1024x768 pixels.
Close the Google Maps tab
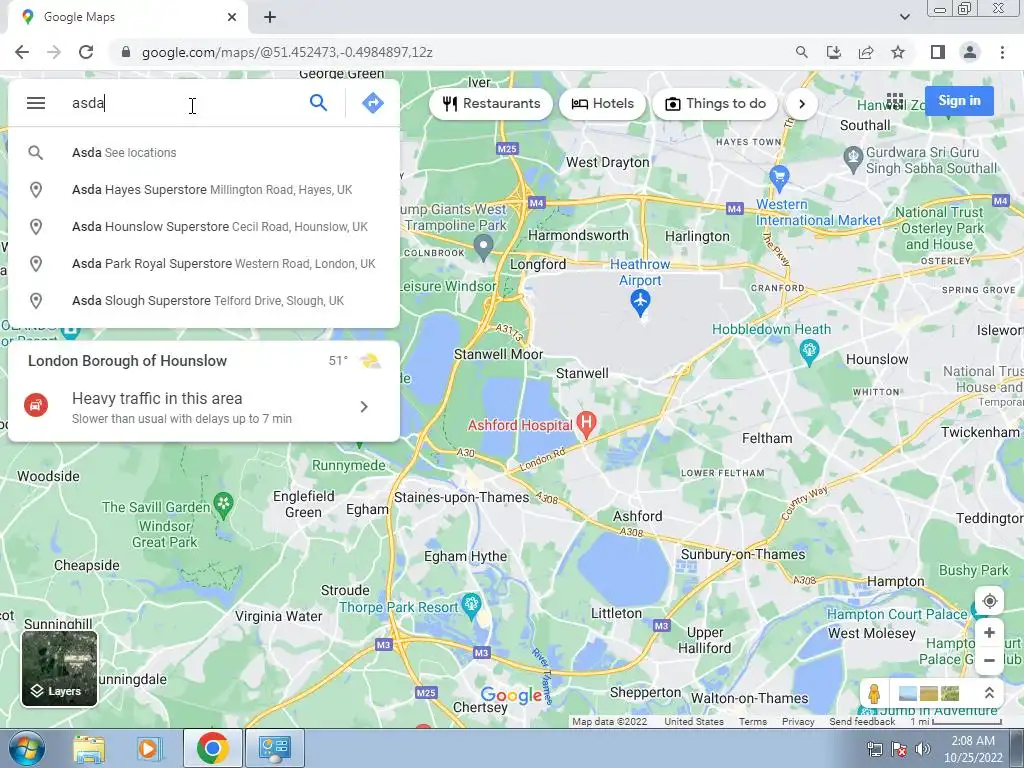point(232,17)
